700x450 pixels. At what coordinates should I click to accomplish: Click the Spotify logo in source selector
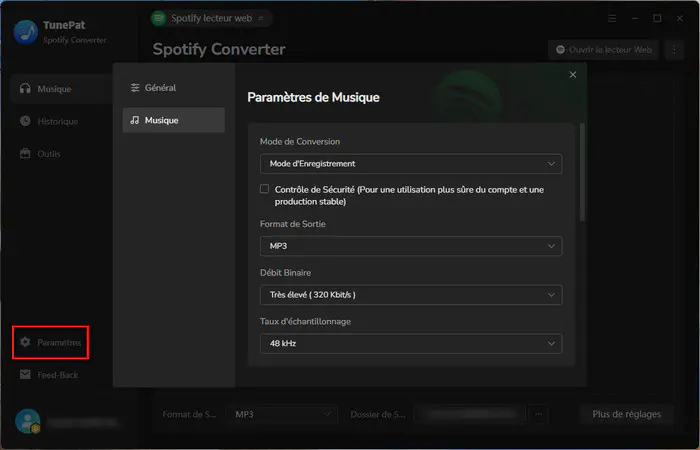click(158, 18)
